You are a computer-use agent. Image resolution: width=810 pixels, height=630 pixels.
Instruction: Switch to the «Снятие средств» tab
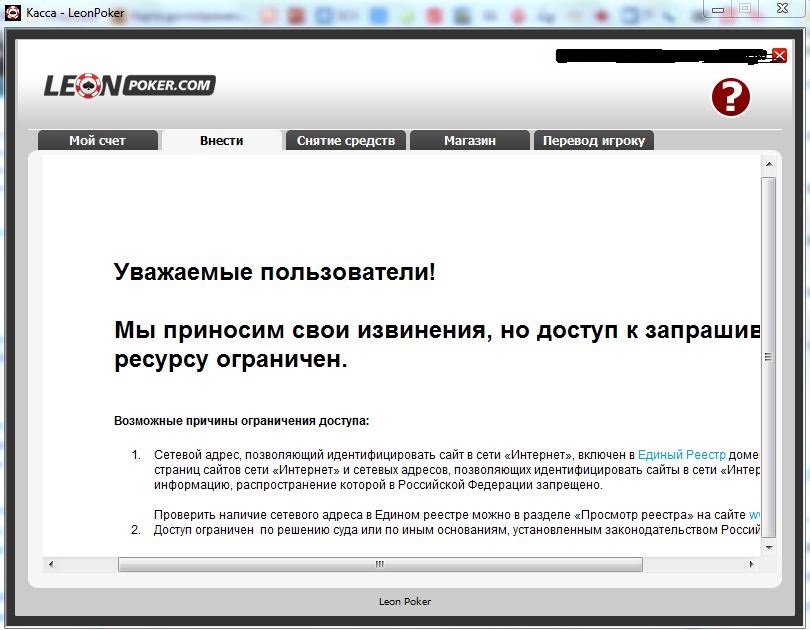(x=346, y=141)
